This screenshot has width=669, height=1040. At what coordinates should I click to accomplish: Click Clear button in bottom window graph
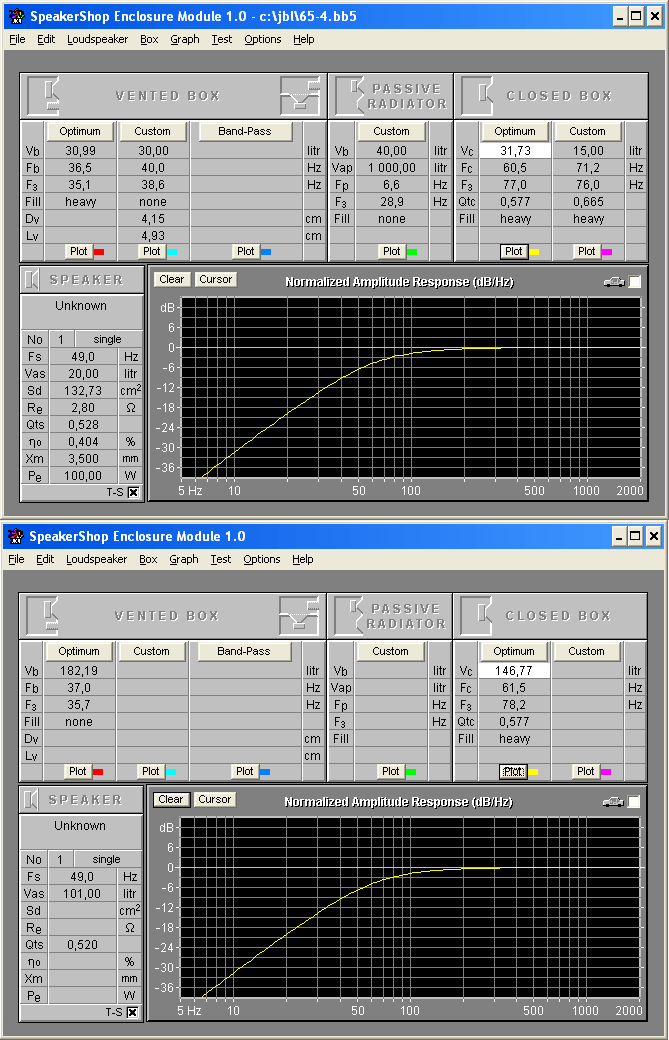tap(170, 799)
